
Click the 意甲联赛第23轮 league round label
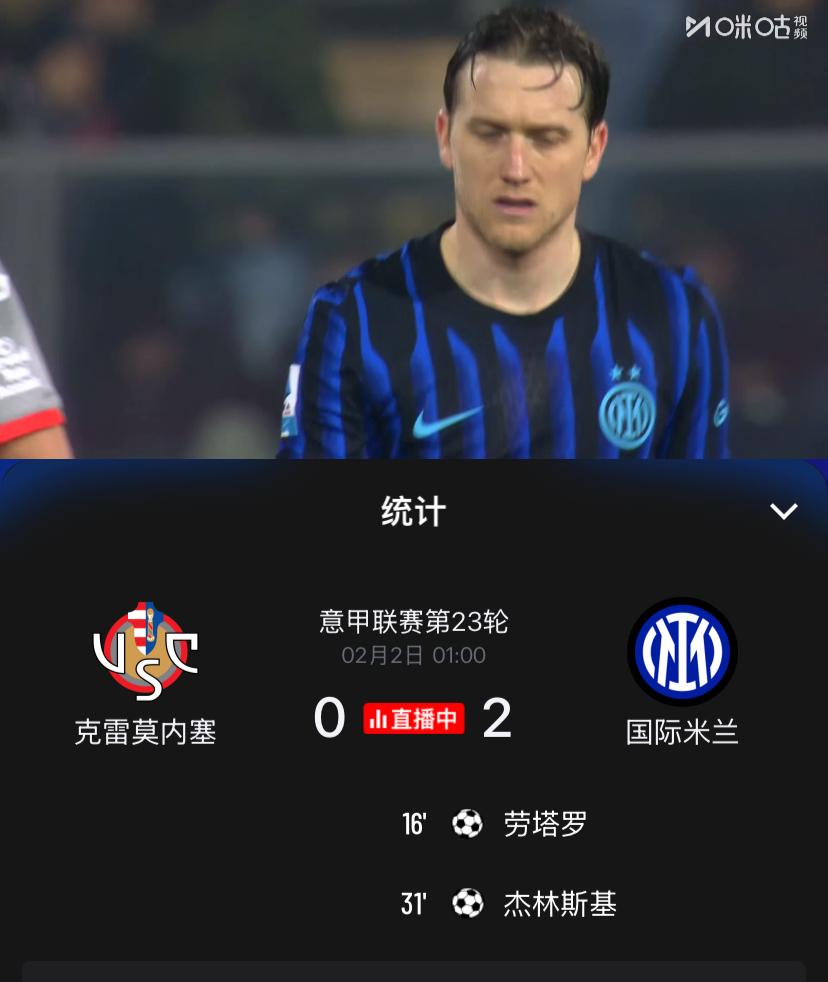(413, 621)
